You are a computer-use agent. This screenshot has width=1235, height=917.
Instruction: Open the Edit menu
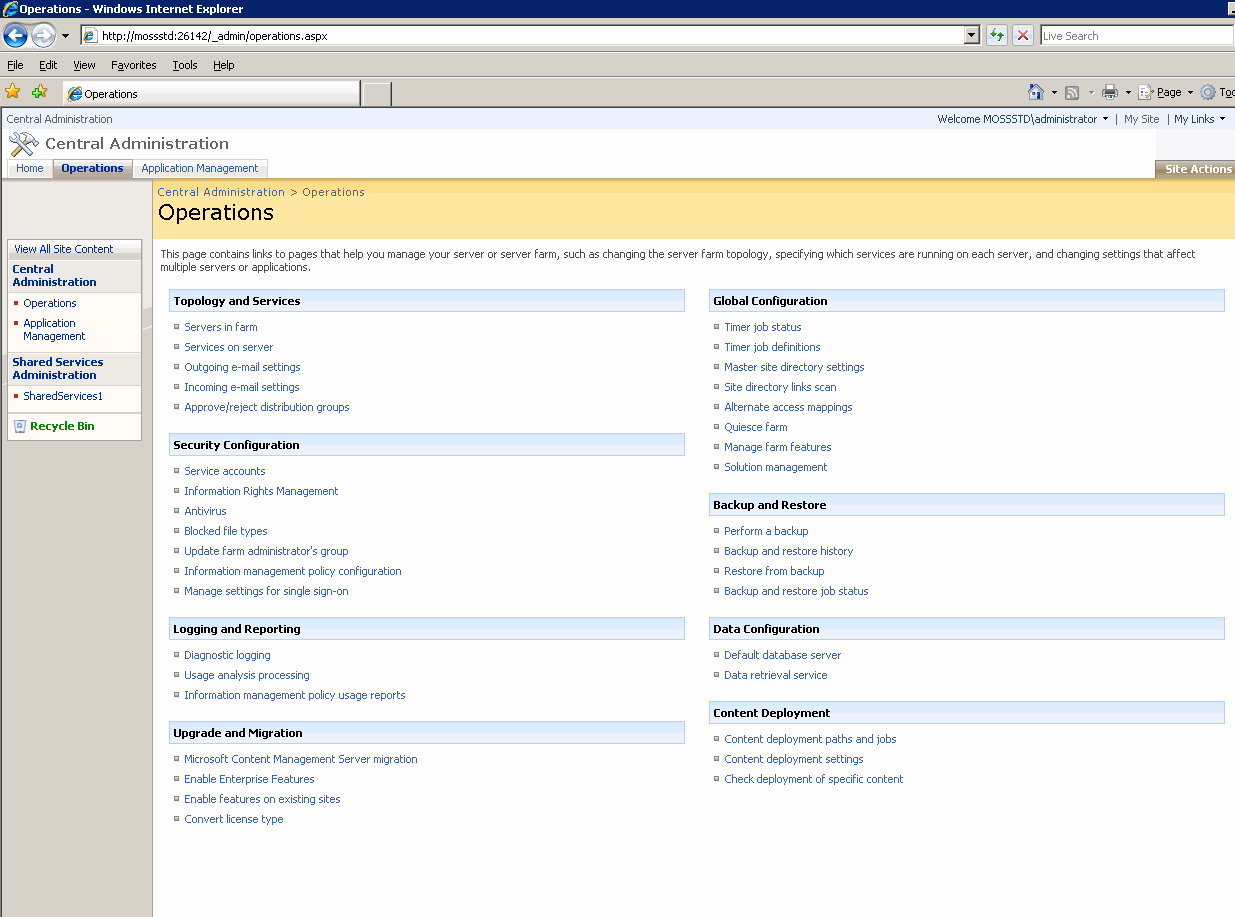tap(48, 65)
